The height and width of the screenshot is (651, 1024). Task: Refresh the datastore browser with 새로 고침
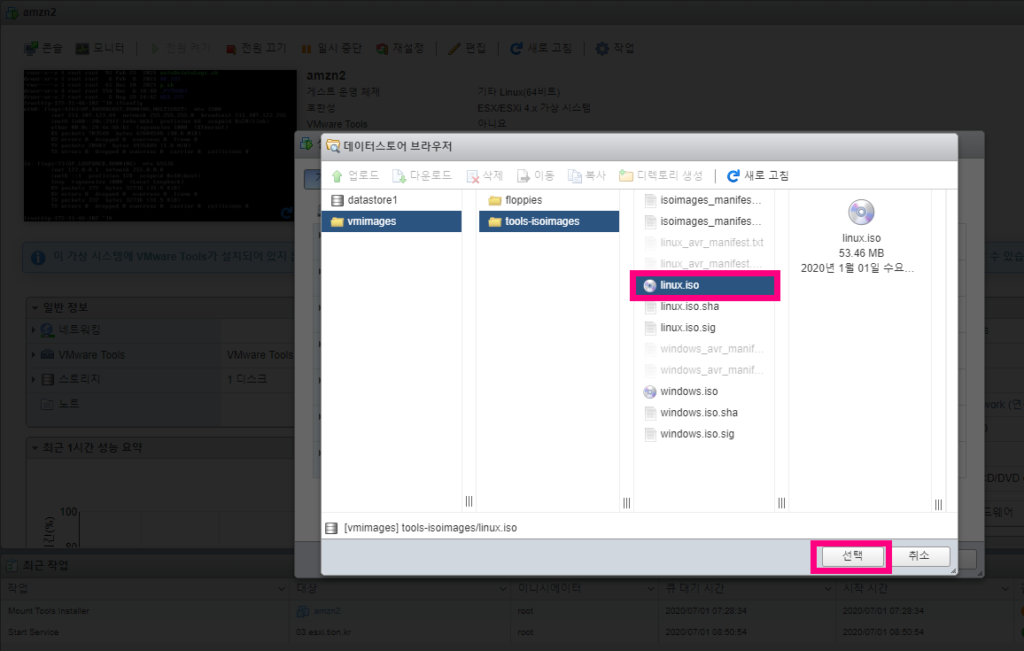[x=758, y=176]
